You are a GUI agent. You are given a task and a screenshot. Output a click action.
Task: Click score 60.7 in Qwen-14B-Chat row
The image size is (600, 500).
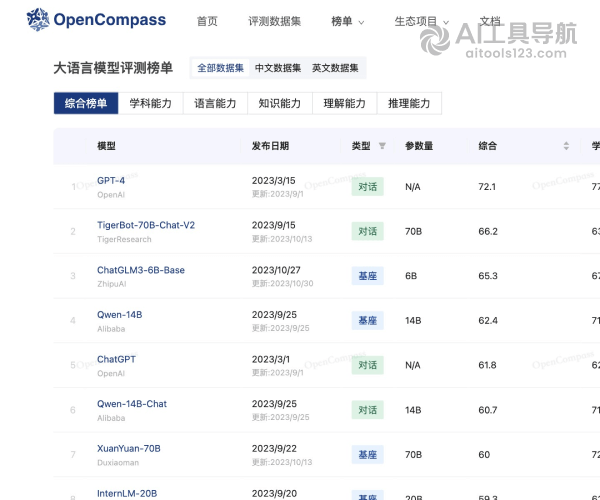tap(488, 410)
